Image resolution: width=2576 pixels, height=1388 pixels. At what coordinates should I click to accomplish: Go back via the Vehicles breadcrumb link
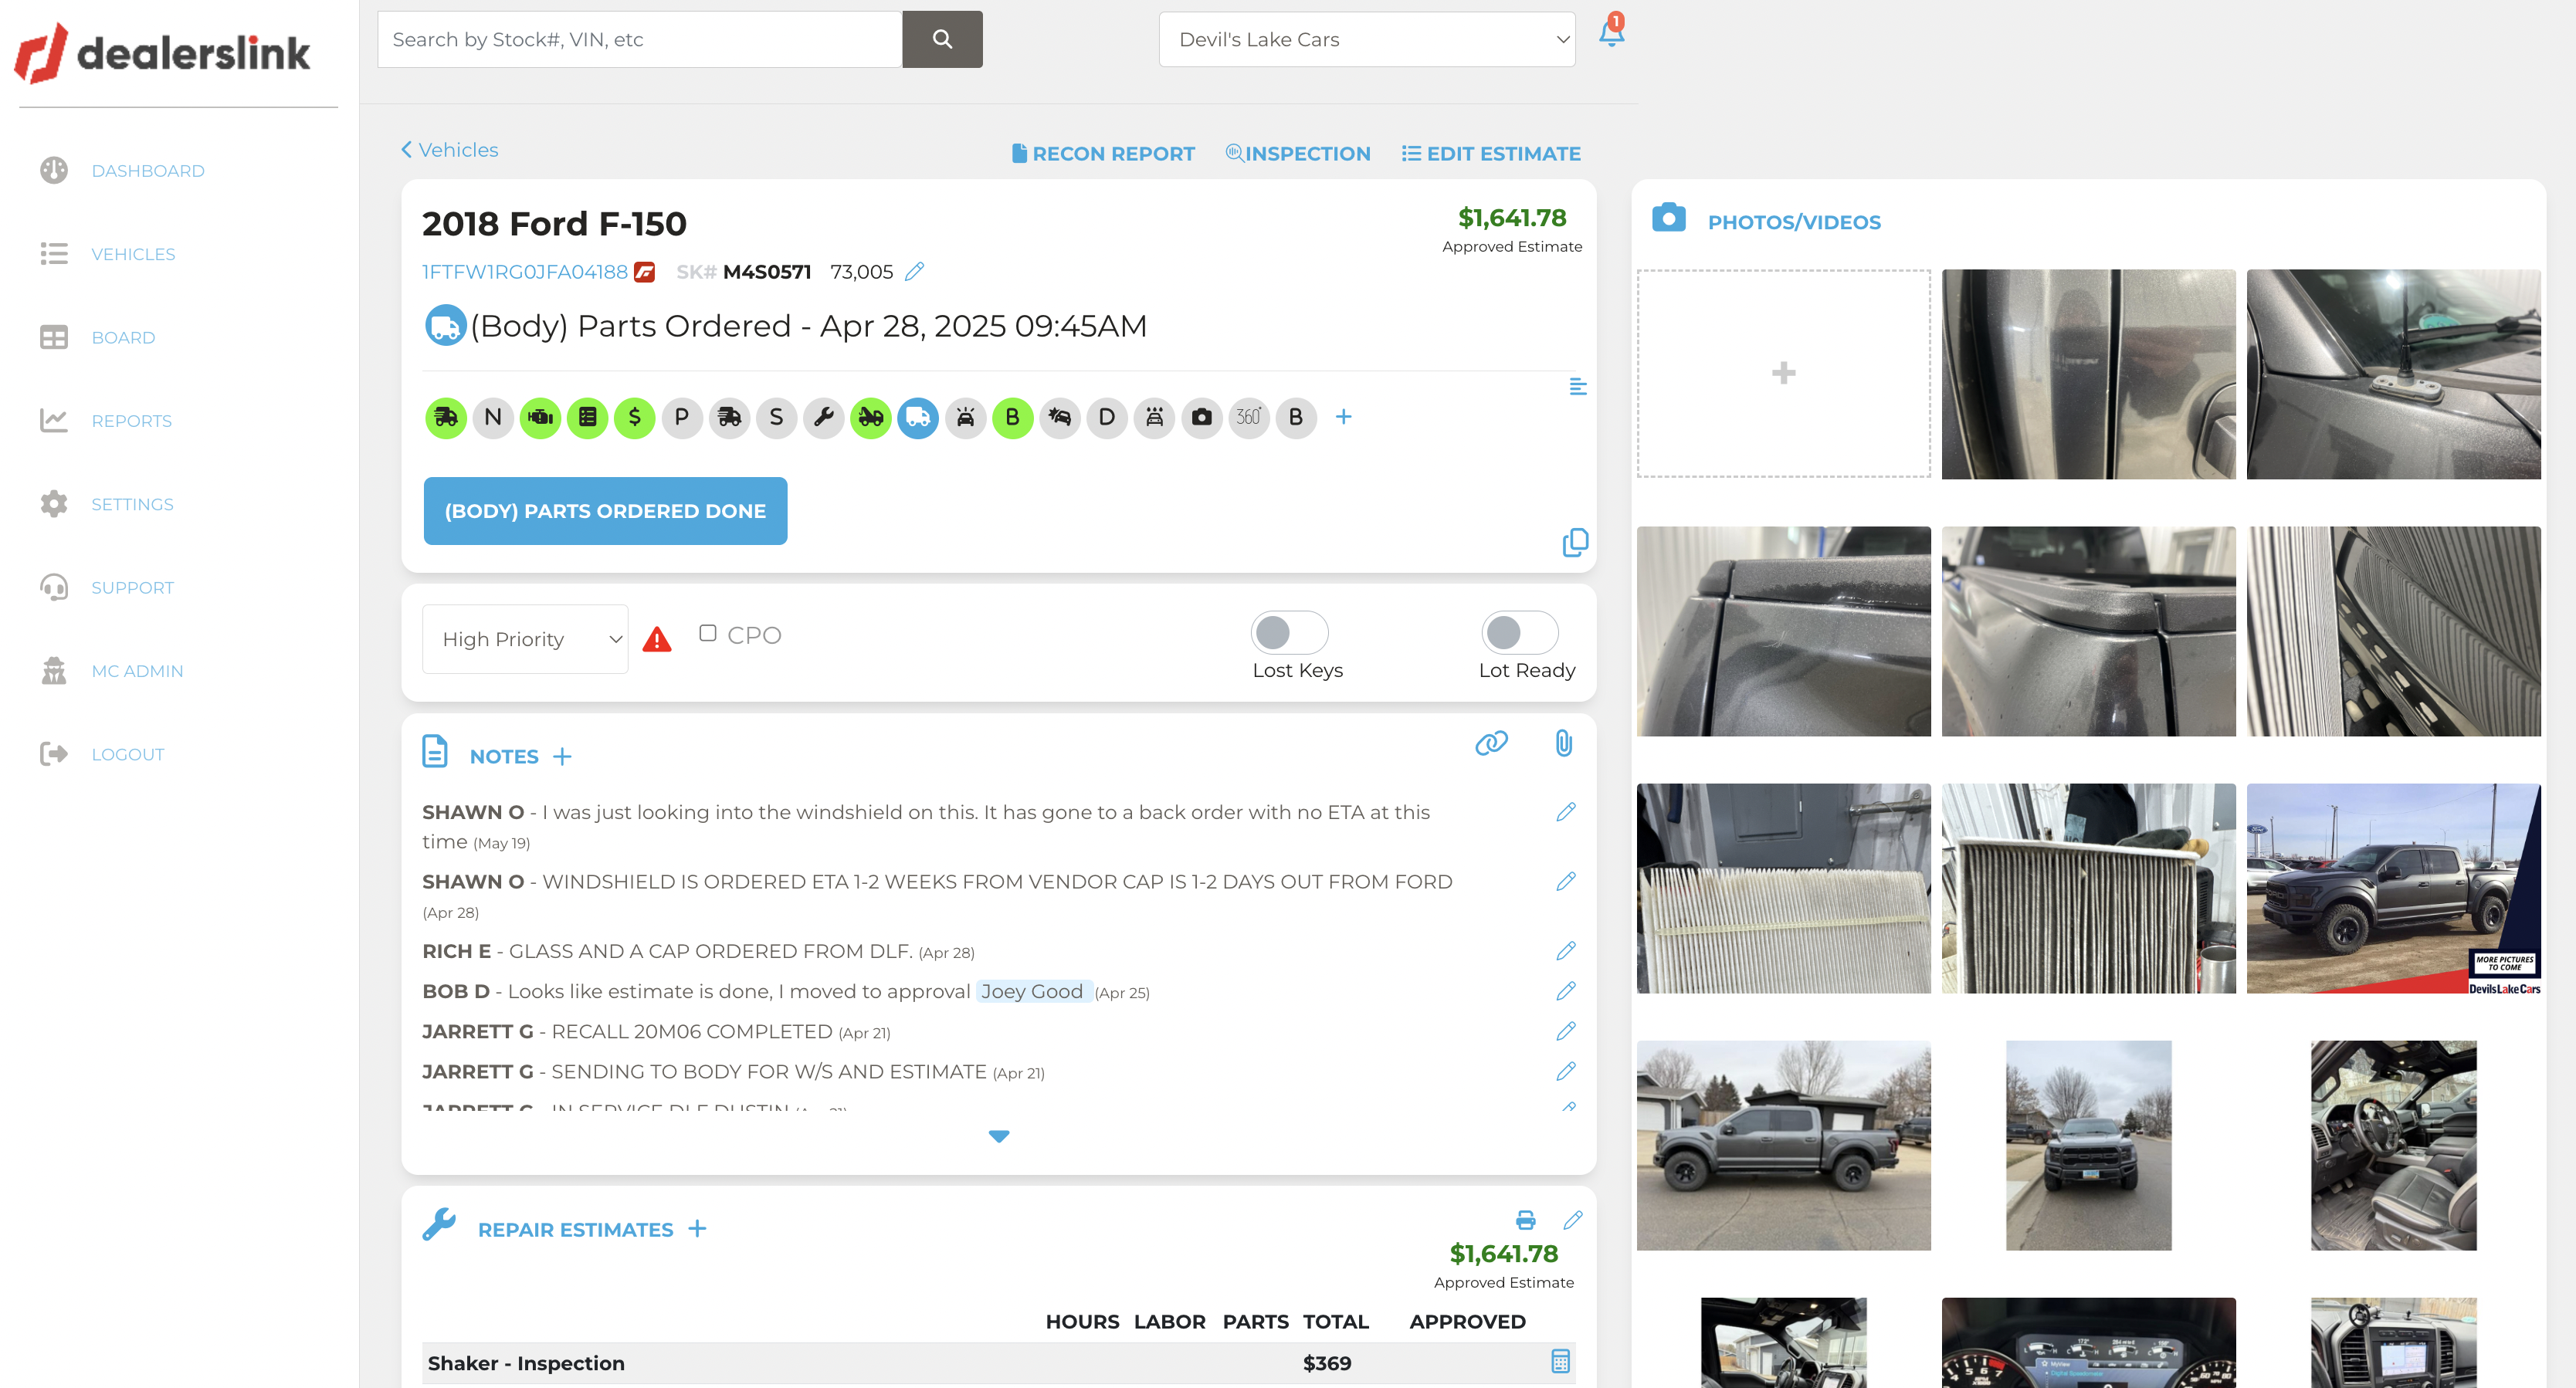tap(450, 150)
